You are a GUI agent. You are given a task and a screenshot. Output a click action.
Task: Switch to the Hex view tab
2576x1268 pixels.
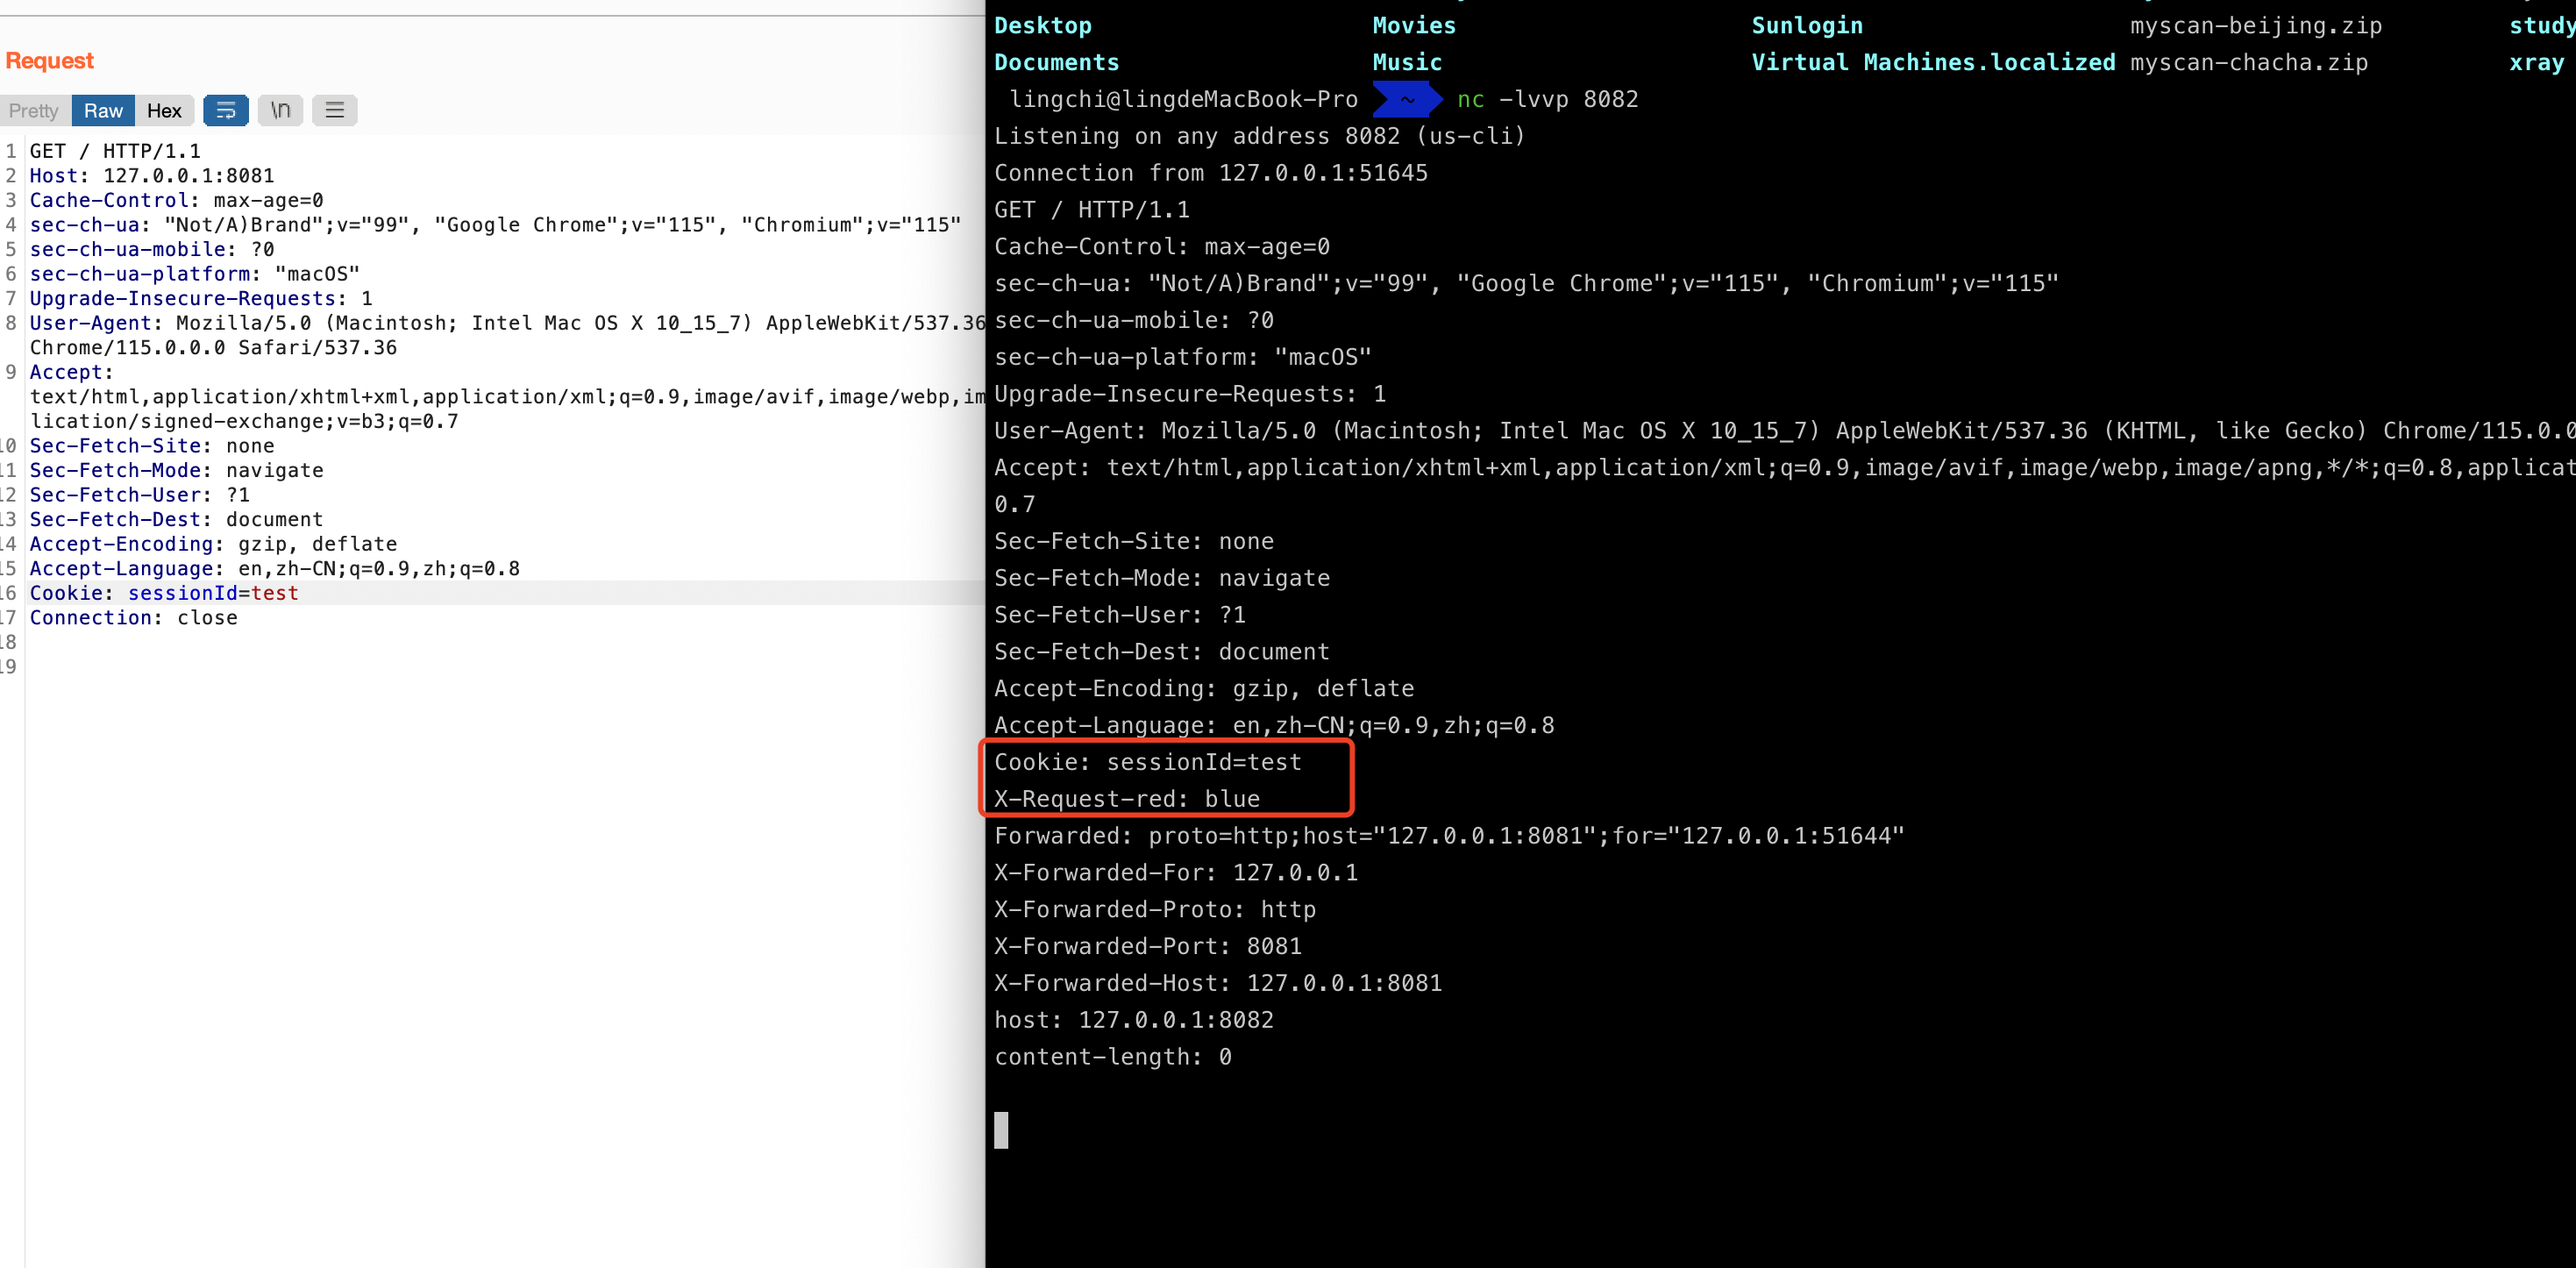[164, 110]
